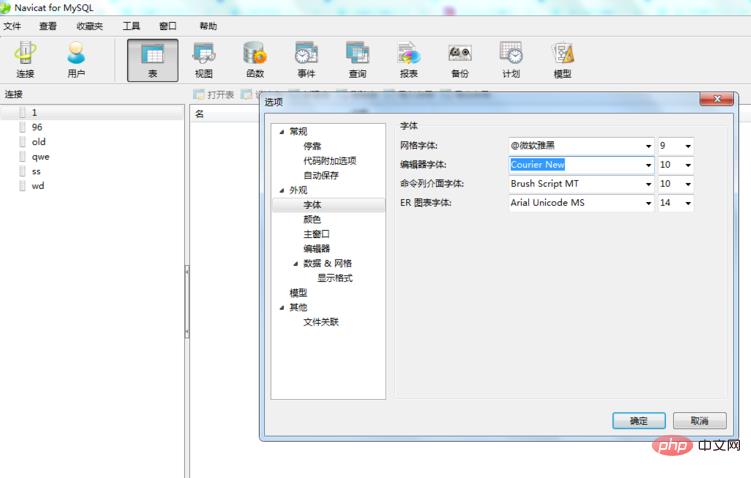Open the ER 图表字体 size dropdown showing 14
Viewport: 751px width, 478px height.
coord(688,203)
